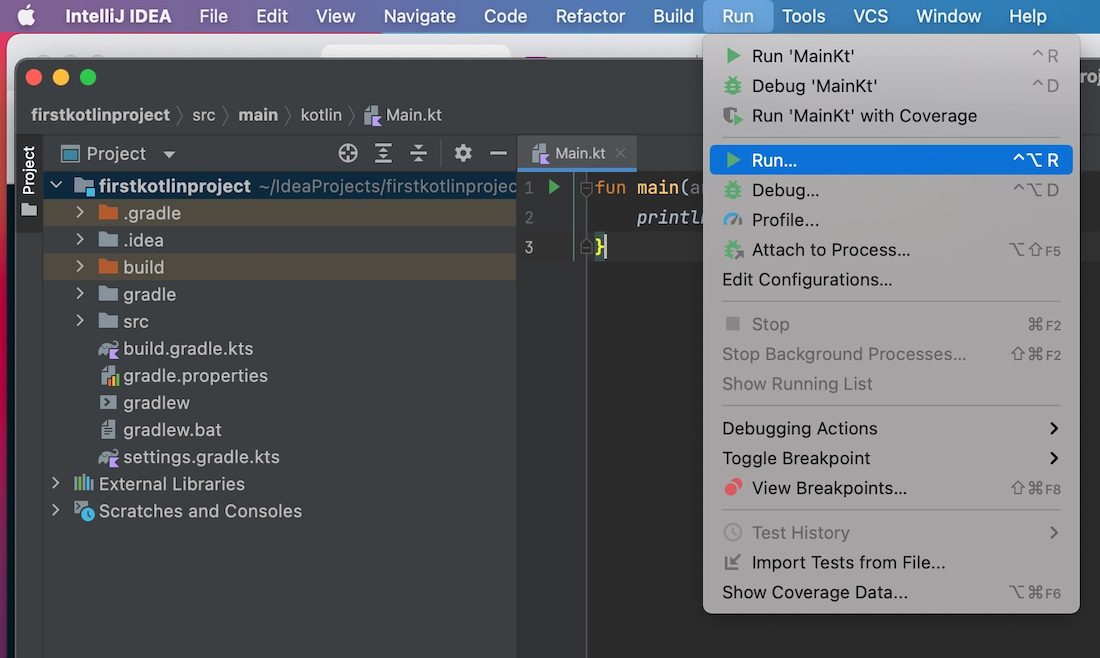Viewport: 1100px width, 658px height.
Task: Click the settings.gradle.kts file icon
Action: coord(109,457)
